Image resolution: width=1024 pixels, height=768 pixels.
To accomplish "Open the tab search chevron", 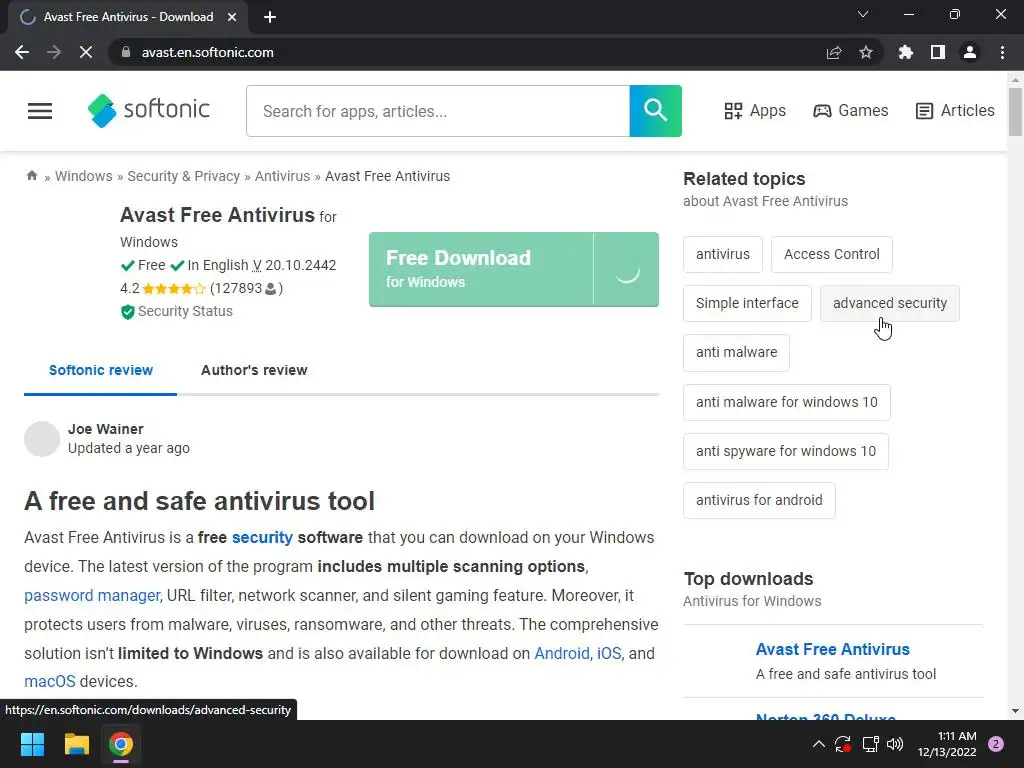I will (863, 14).
